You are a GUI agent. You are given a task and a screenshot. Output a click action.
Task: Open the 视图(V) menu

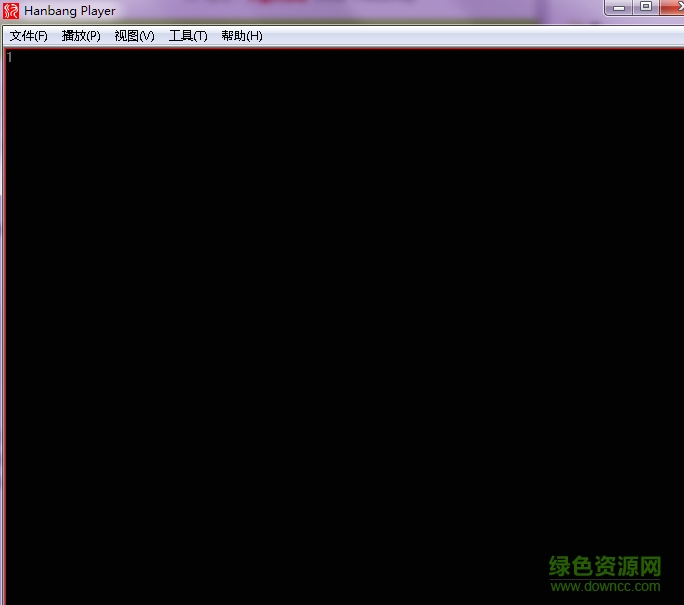pyautogui.click(x=134, y=36)
